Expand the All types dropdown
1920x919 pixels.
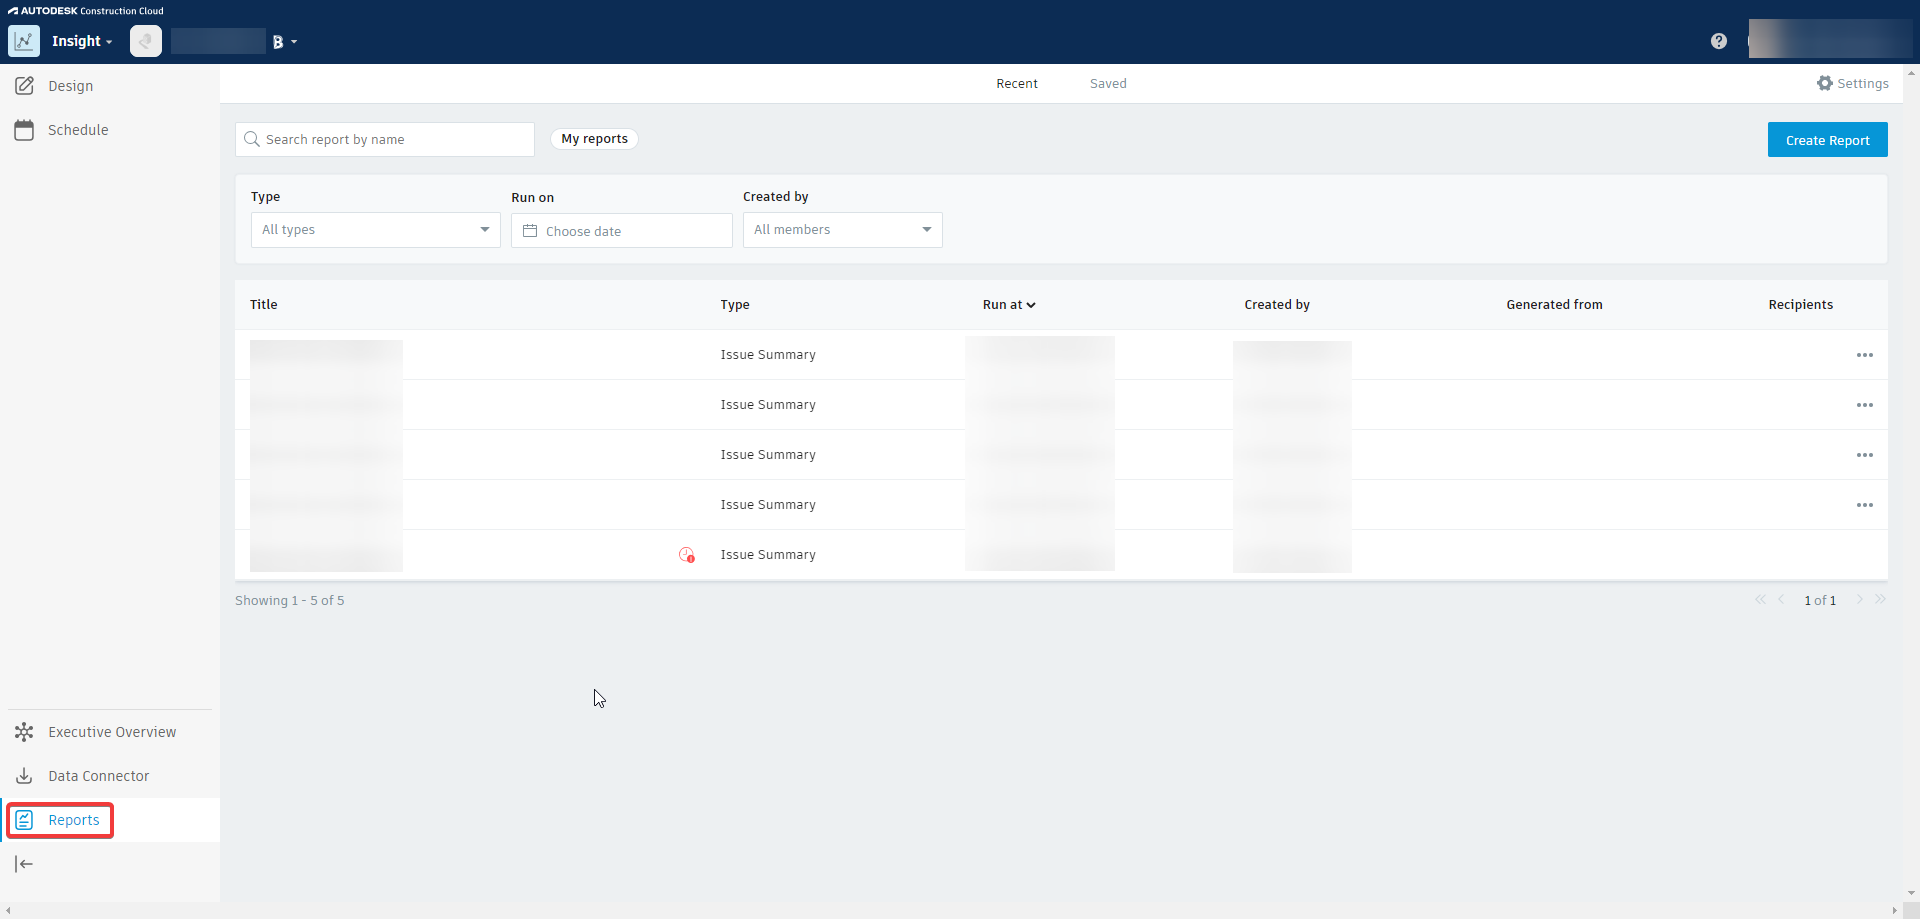click(375, 229)
